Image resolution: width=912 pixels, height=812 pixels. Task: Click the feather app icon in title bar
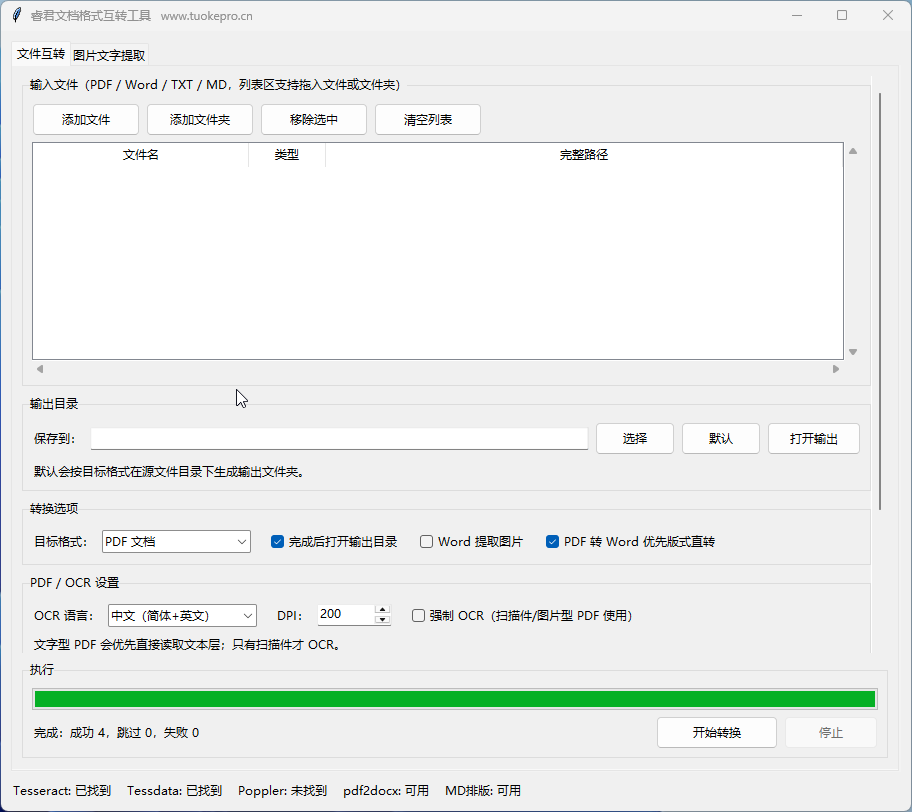[17, 15]
